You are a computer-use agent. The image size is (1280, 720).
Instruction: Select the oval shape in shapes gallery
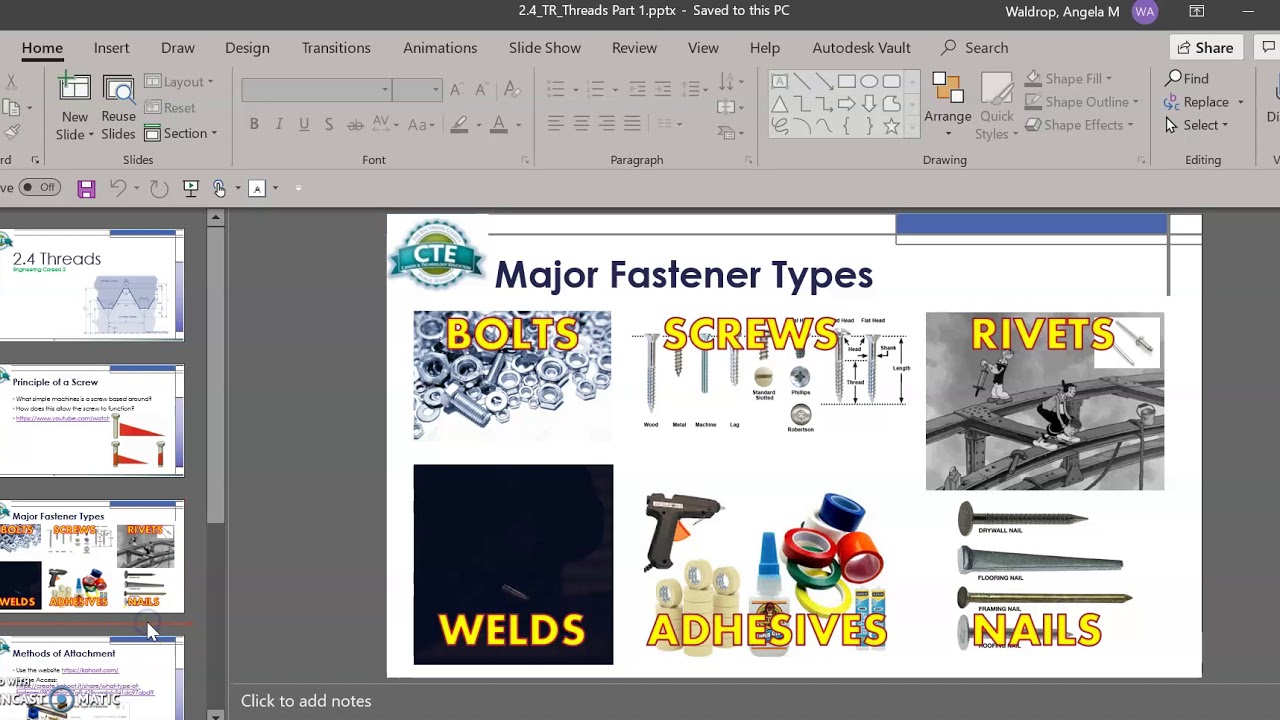click(x=868, y=81)
